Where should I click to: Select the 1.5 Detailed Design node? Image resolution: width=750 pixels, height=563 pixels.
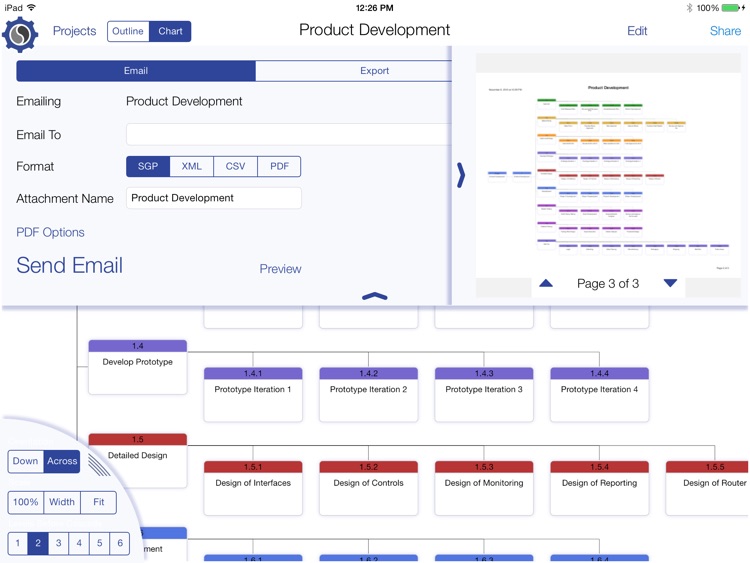(138, 460)
